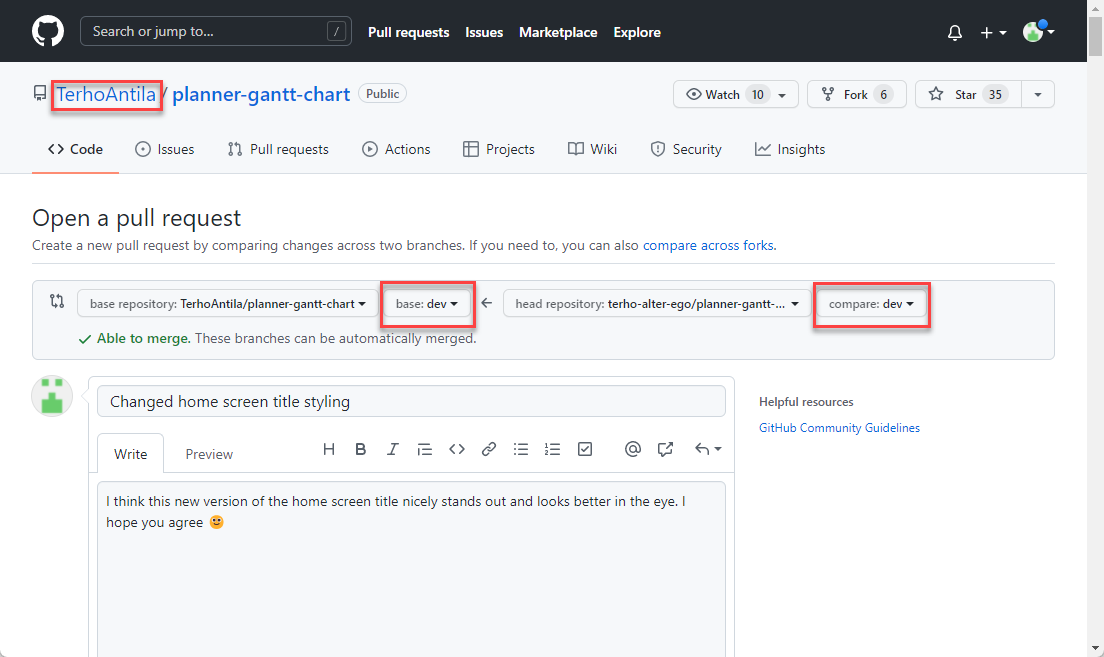Add a numbered list
Viewport: 1104px width, 657px height.
point(553,449)
